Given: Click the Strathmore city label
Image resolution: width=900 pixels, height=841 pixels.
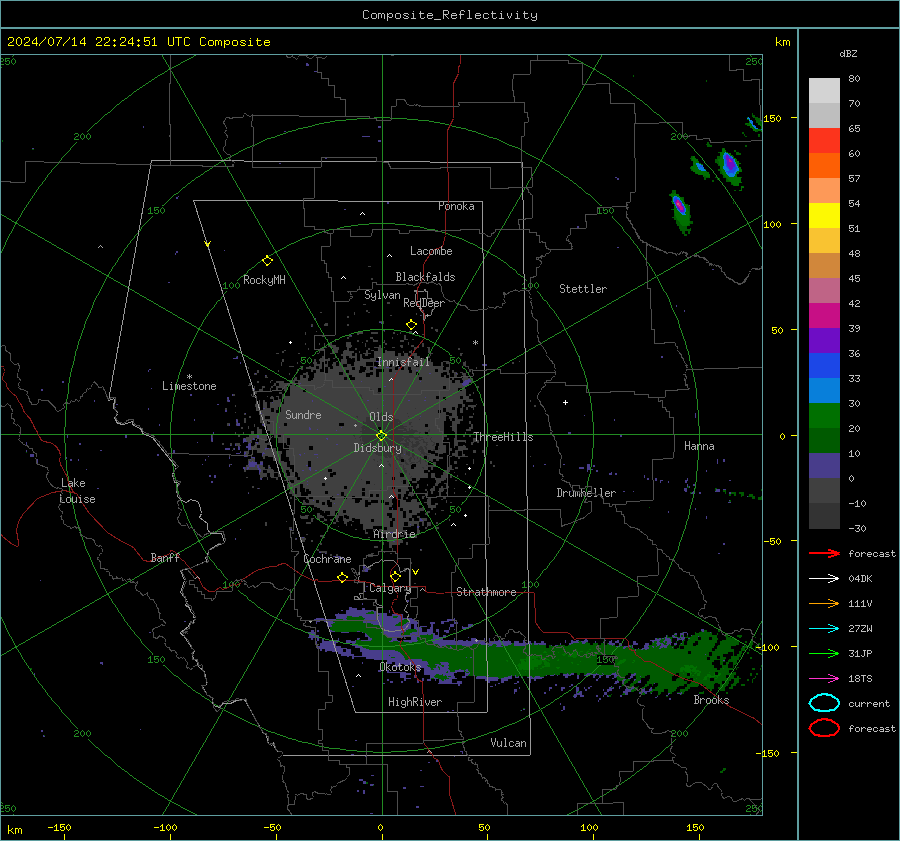Looking at the screenshot, I should click(x=486, y=592).
